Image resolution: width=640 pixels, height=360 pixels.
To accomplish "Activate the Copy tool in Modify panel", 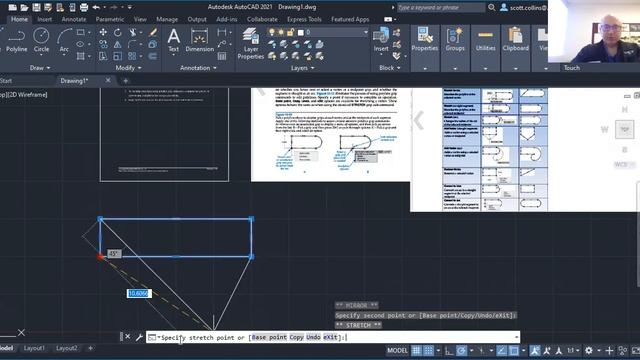I will point(103,44).
